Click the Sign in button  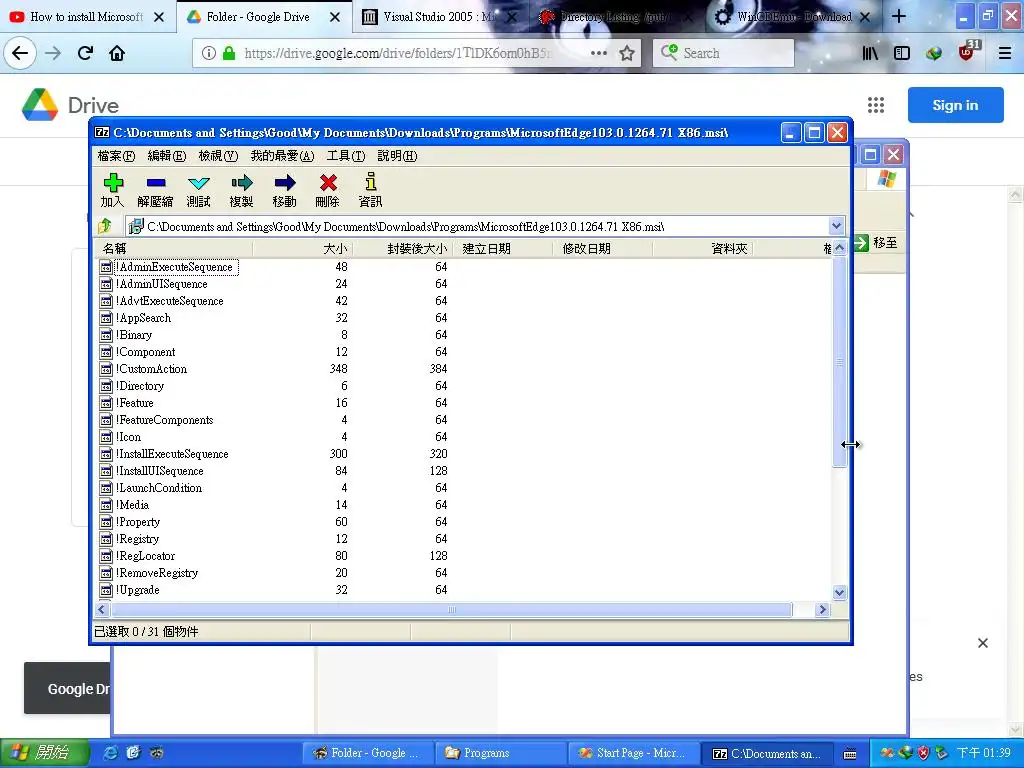(955, 105)
